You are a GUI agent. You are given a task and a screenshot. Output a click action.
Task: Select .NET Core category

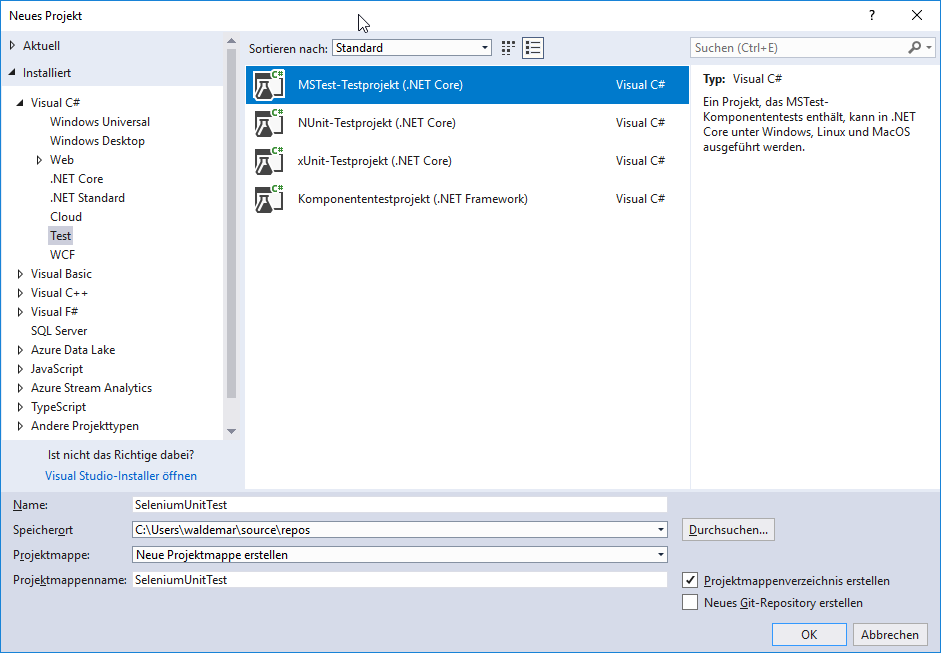[x=76, y=179]
